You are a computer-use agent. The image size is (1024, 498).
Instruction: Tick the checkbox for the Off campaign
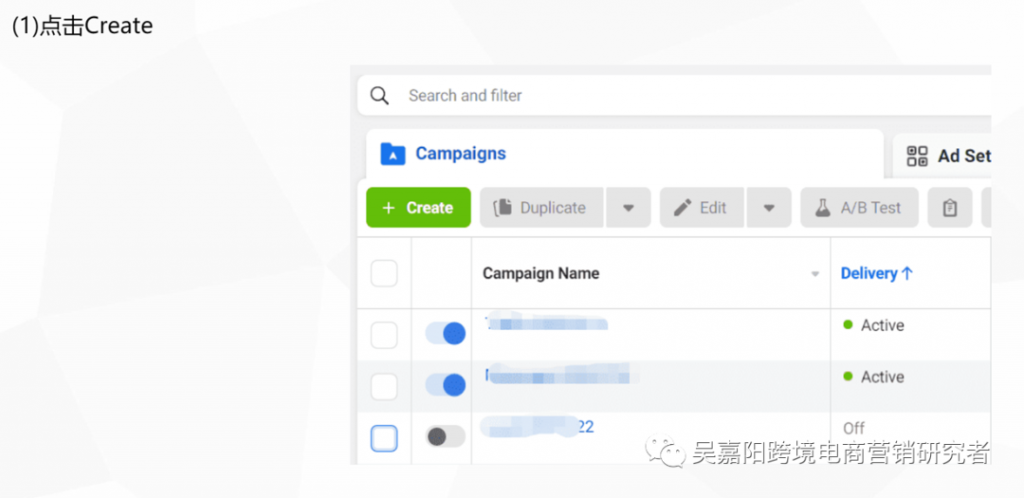[384, 438]
